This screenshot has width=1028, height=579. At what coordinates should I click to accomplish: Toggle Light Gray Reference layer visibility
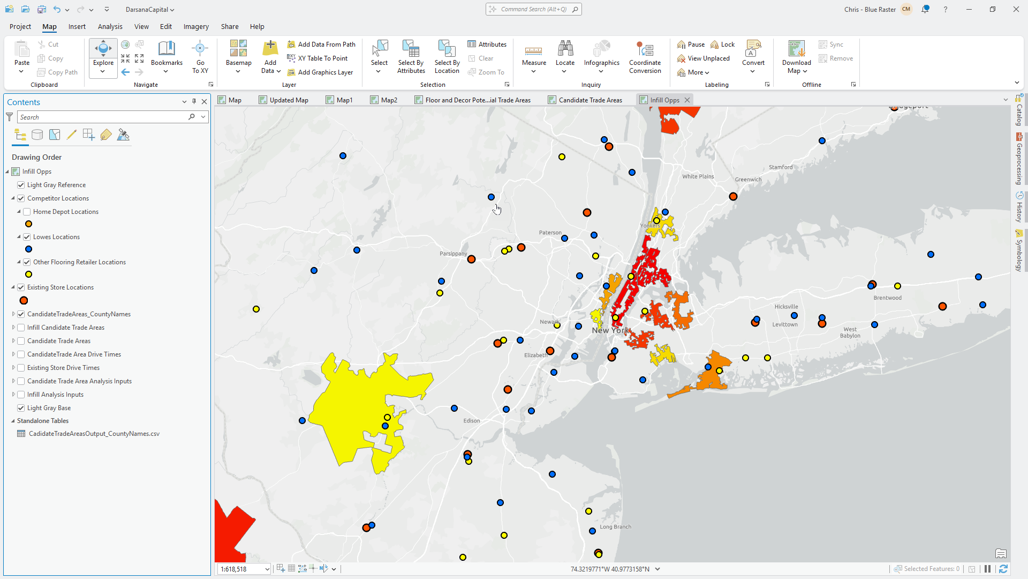(x=21, y=185)
